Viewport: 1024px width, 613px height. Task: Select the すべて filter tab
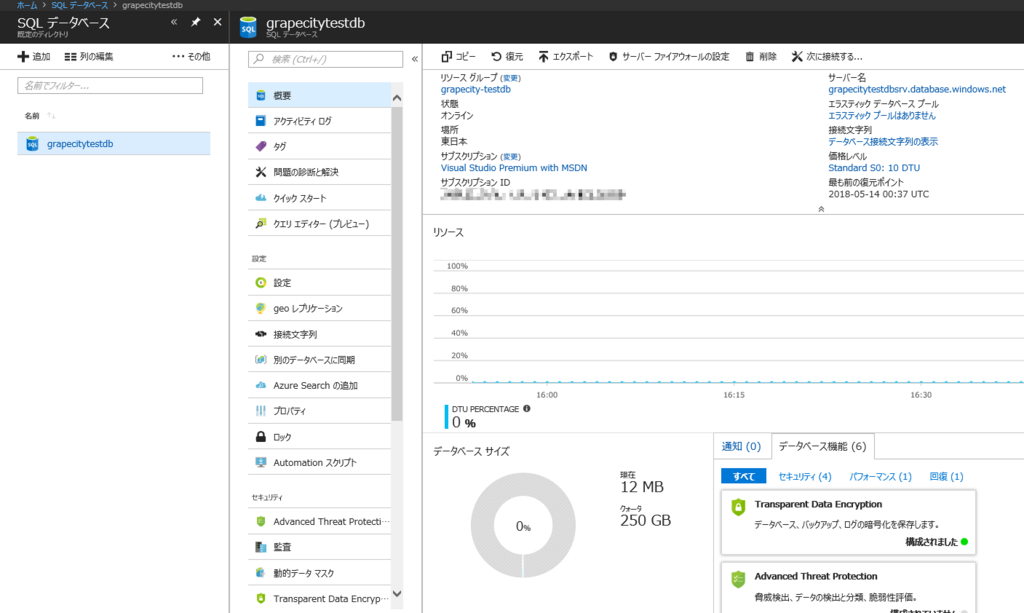743,477
